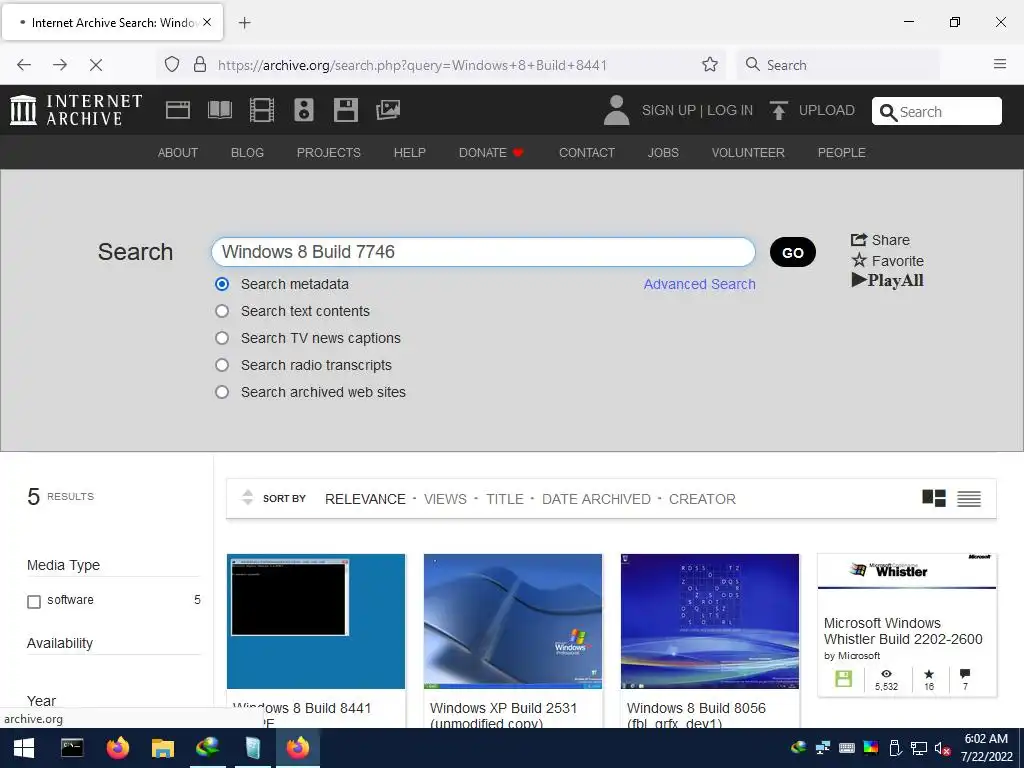Click the main search query field
1024x768 pixels.
(483, 252)
